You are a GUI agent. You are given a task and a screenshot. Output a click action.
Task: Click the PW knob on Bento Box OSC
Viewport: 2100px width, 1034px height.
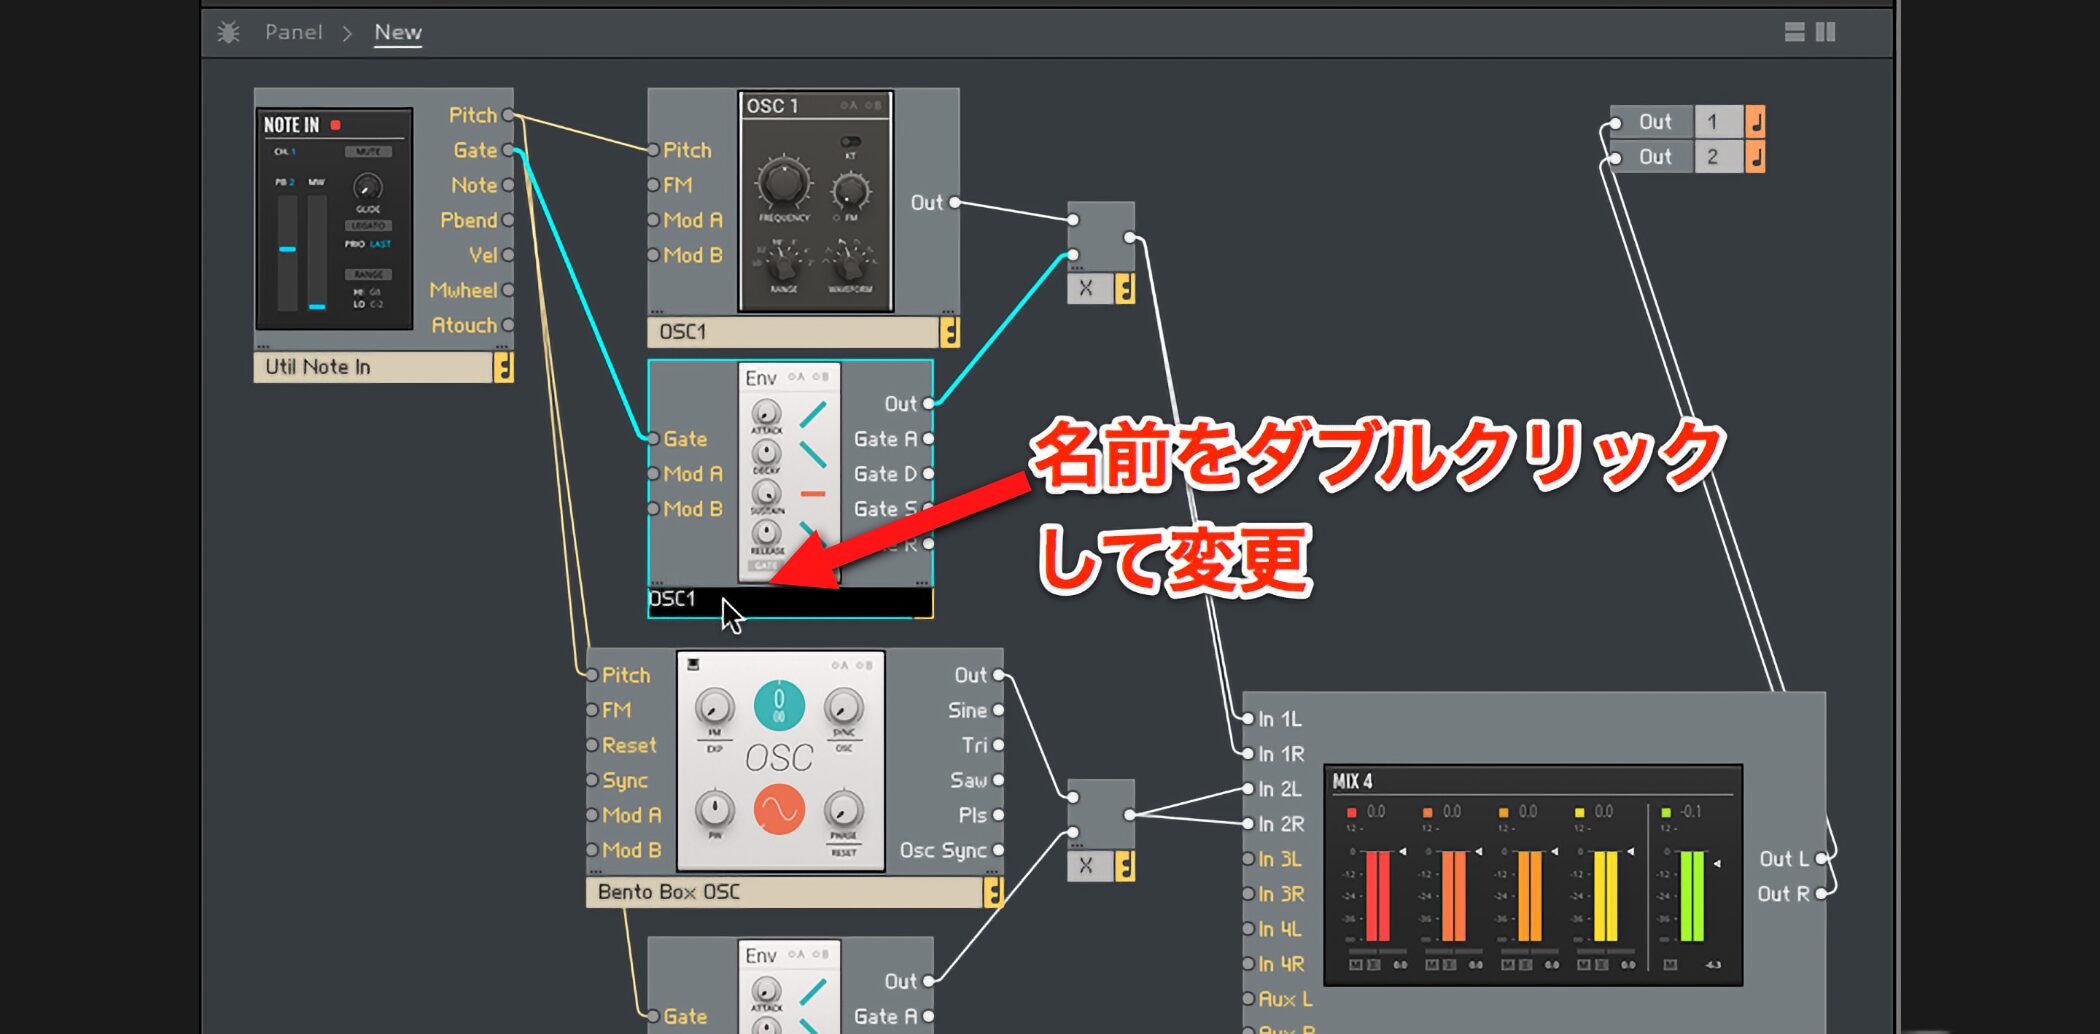tap(714, 809)
